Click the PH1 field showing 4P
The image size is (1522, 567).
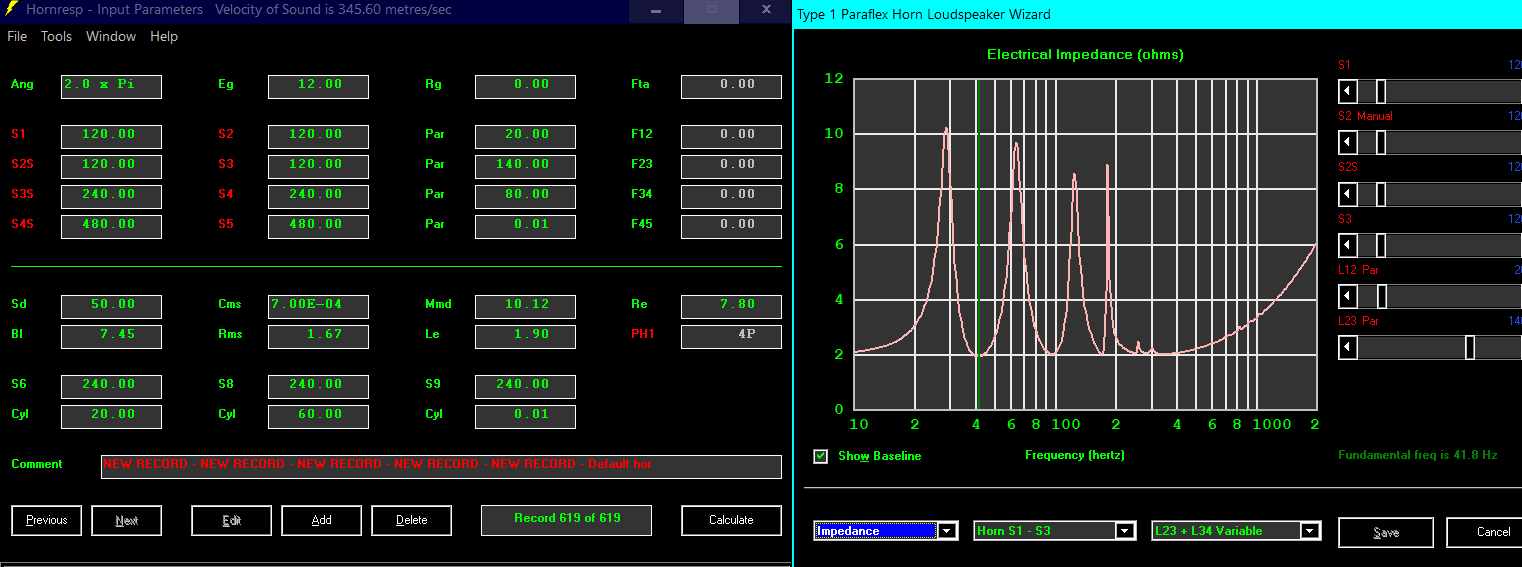click(x=731, y=336)
